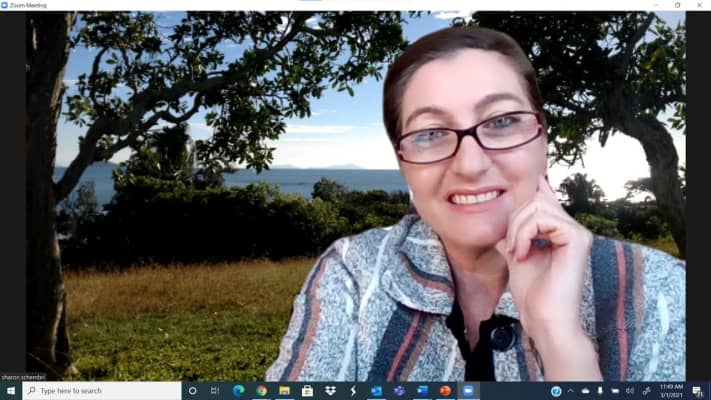Image resolution: width=711 pixels, height=400 pixels.
Task: Click the taskbar search box
Action: tap(100, 391)
